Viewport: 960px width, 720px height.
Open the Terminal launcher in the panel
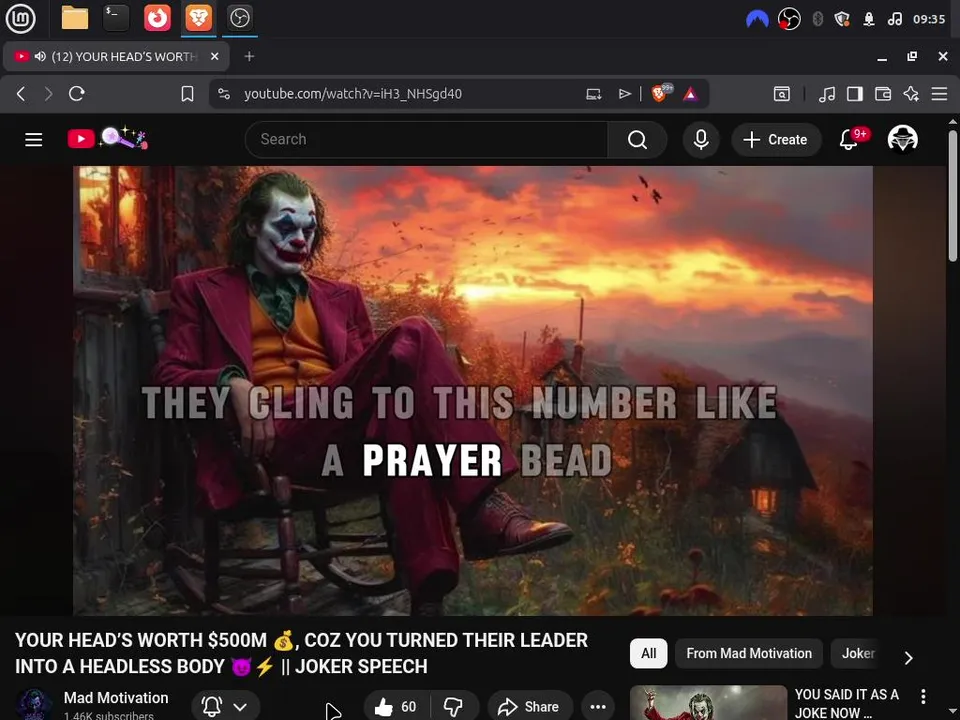pos(116,18)
